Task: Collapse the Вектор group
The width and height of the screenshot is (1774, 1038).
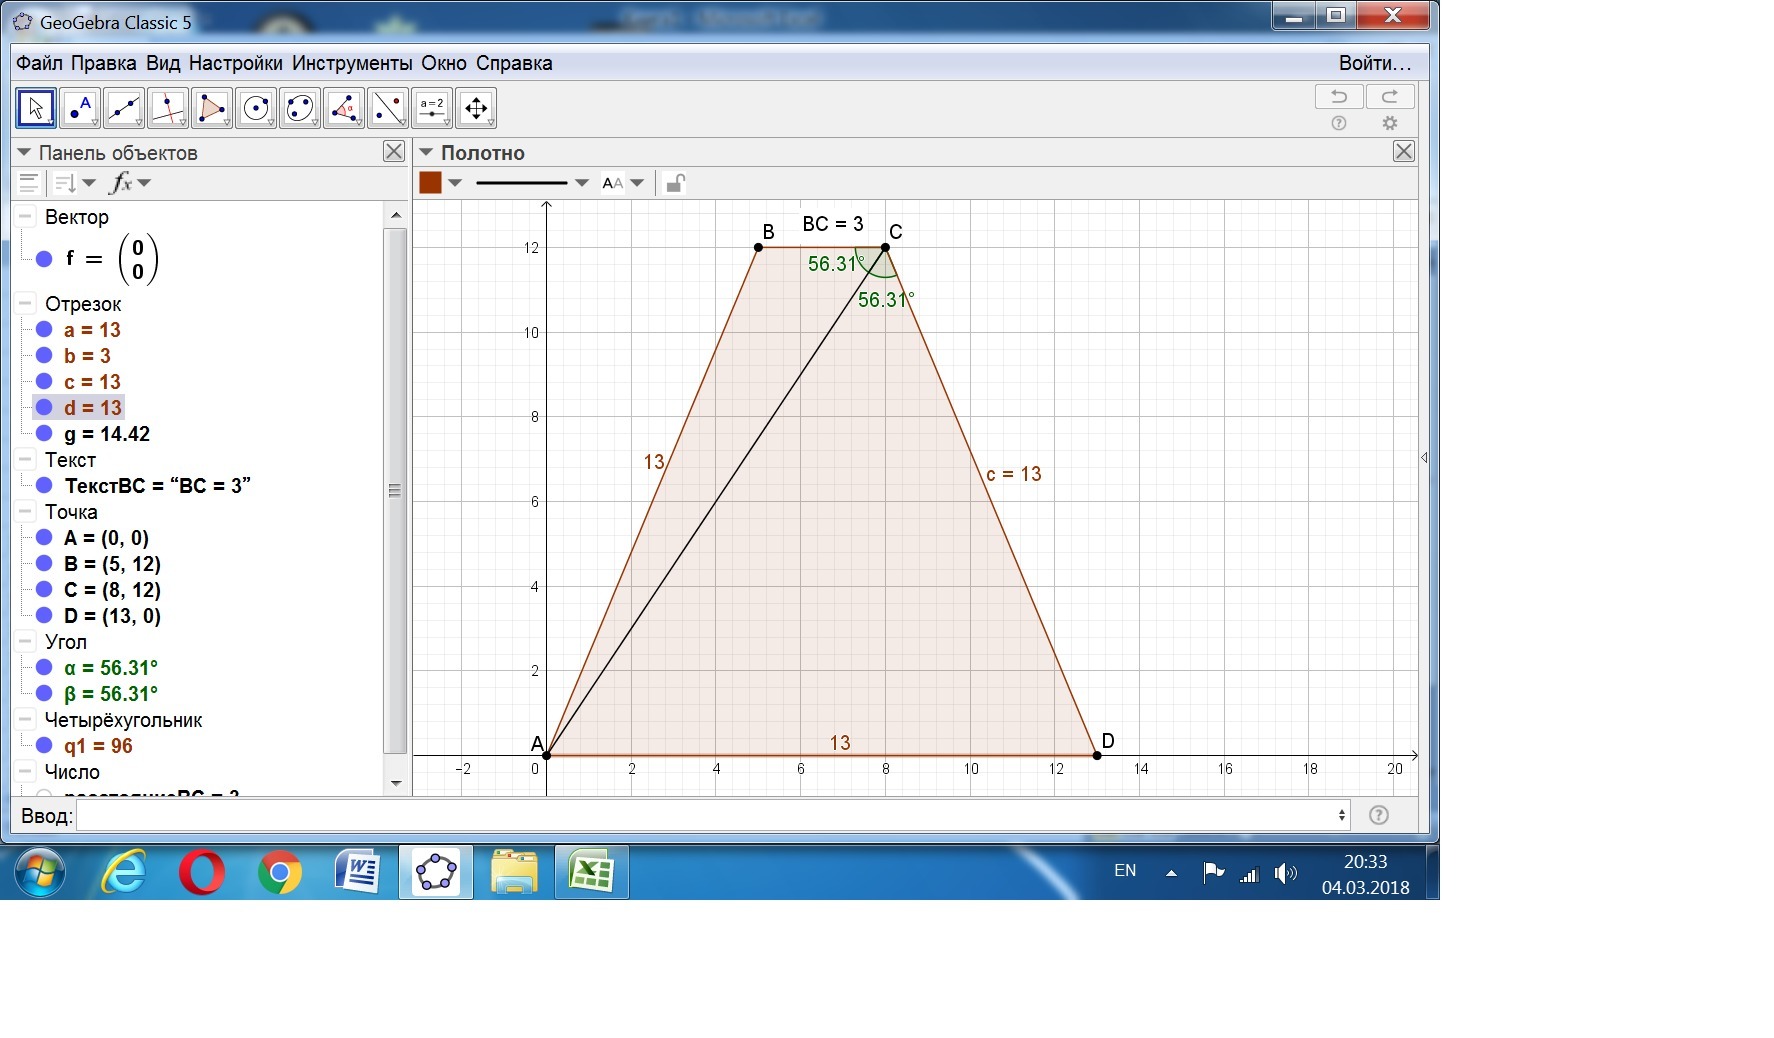Action: [x=26, y=217]
